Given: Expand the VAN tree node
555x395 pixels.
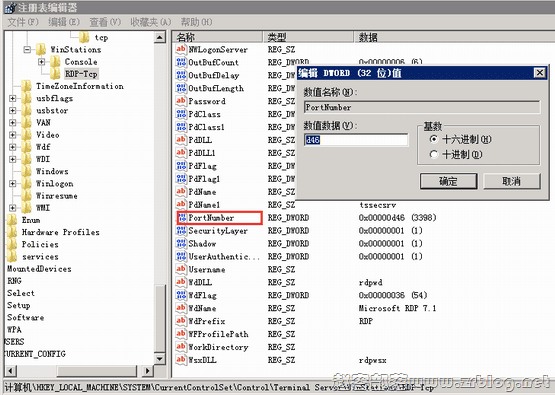Looking at the screenshot, I should (x=13, y=123).
